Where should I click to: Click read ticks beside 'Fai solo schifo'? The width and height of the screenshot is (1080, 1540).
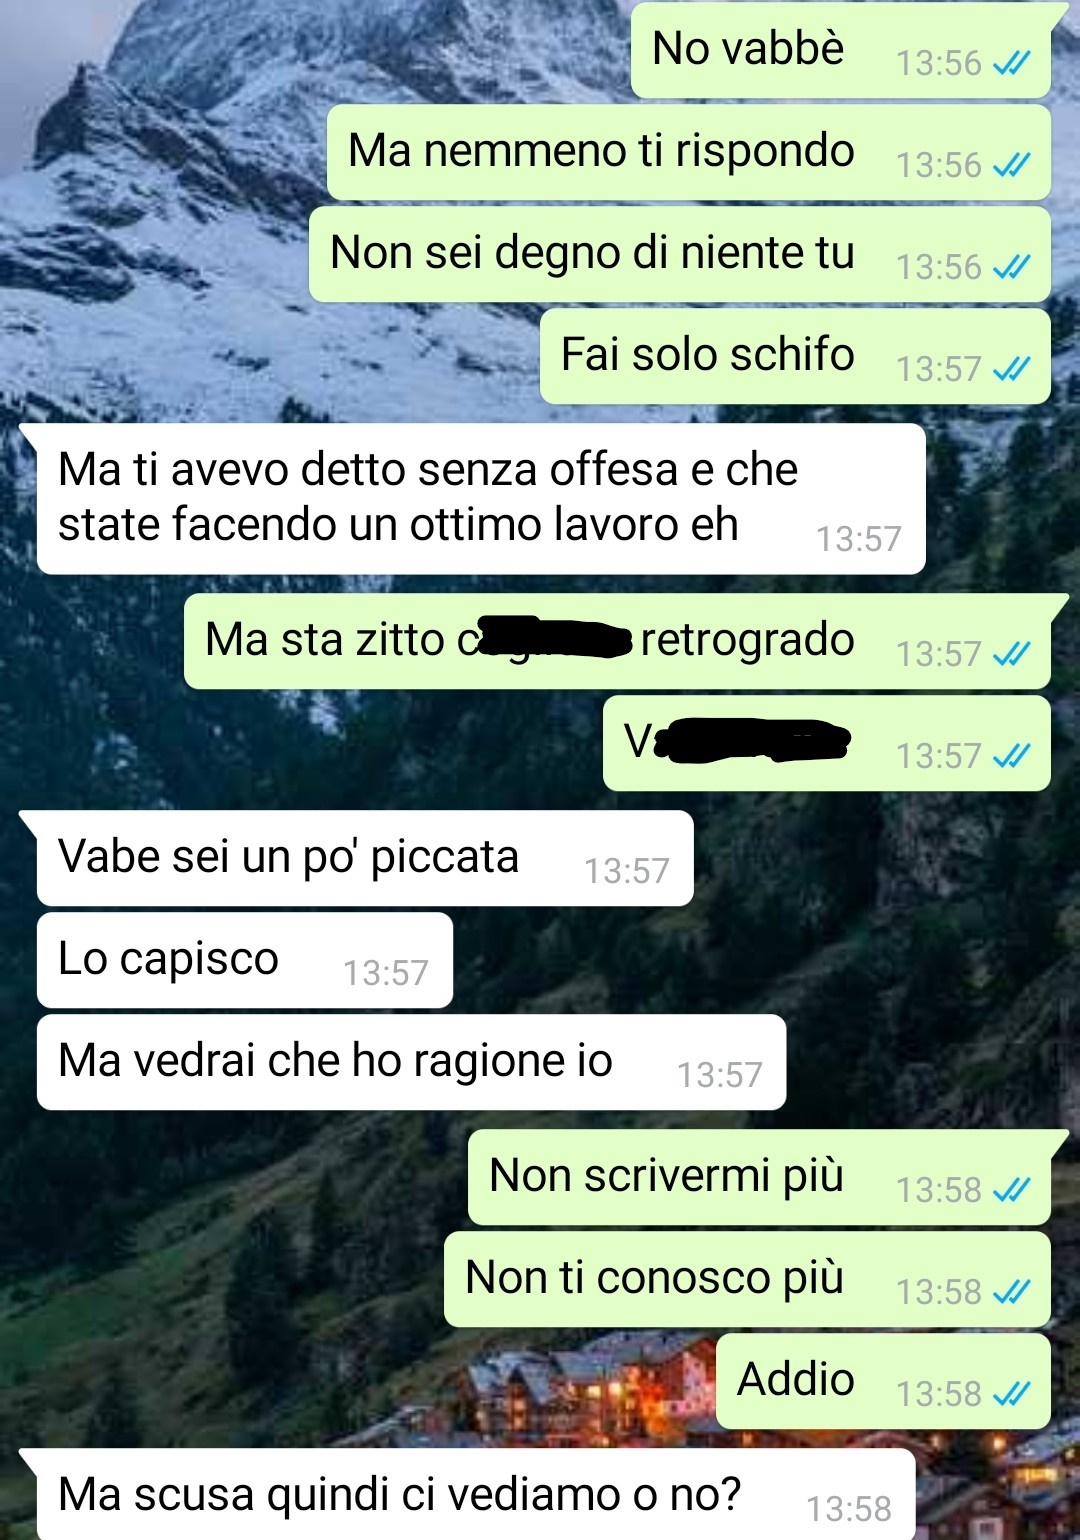coord(1011,370)
